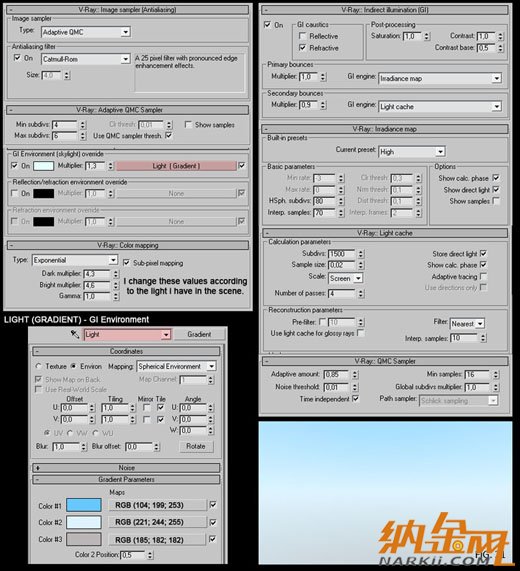Open Color #1 blue swatch
Screen dimensions: 520x571
84,505
